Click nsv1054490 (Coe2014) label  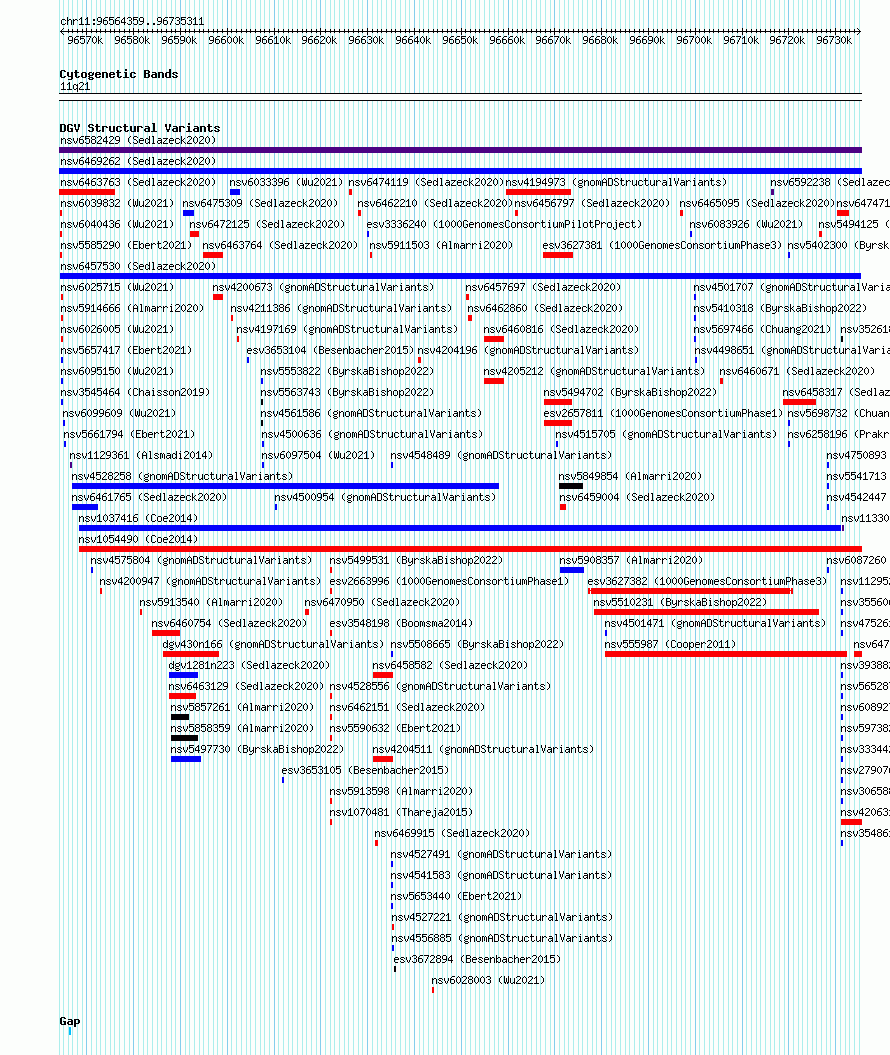coord(138,540)
